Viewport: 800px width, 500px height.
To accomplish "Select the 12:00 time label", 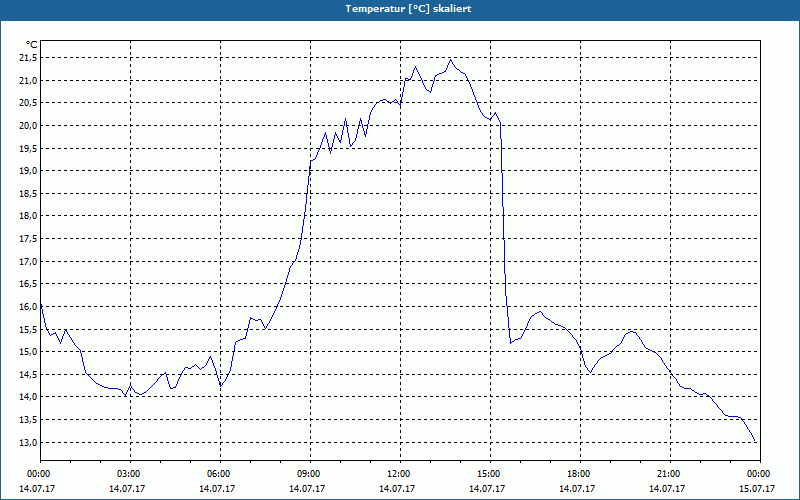I will pos(401,474).
